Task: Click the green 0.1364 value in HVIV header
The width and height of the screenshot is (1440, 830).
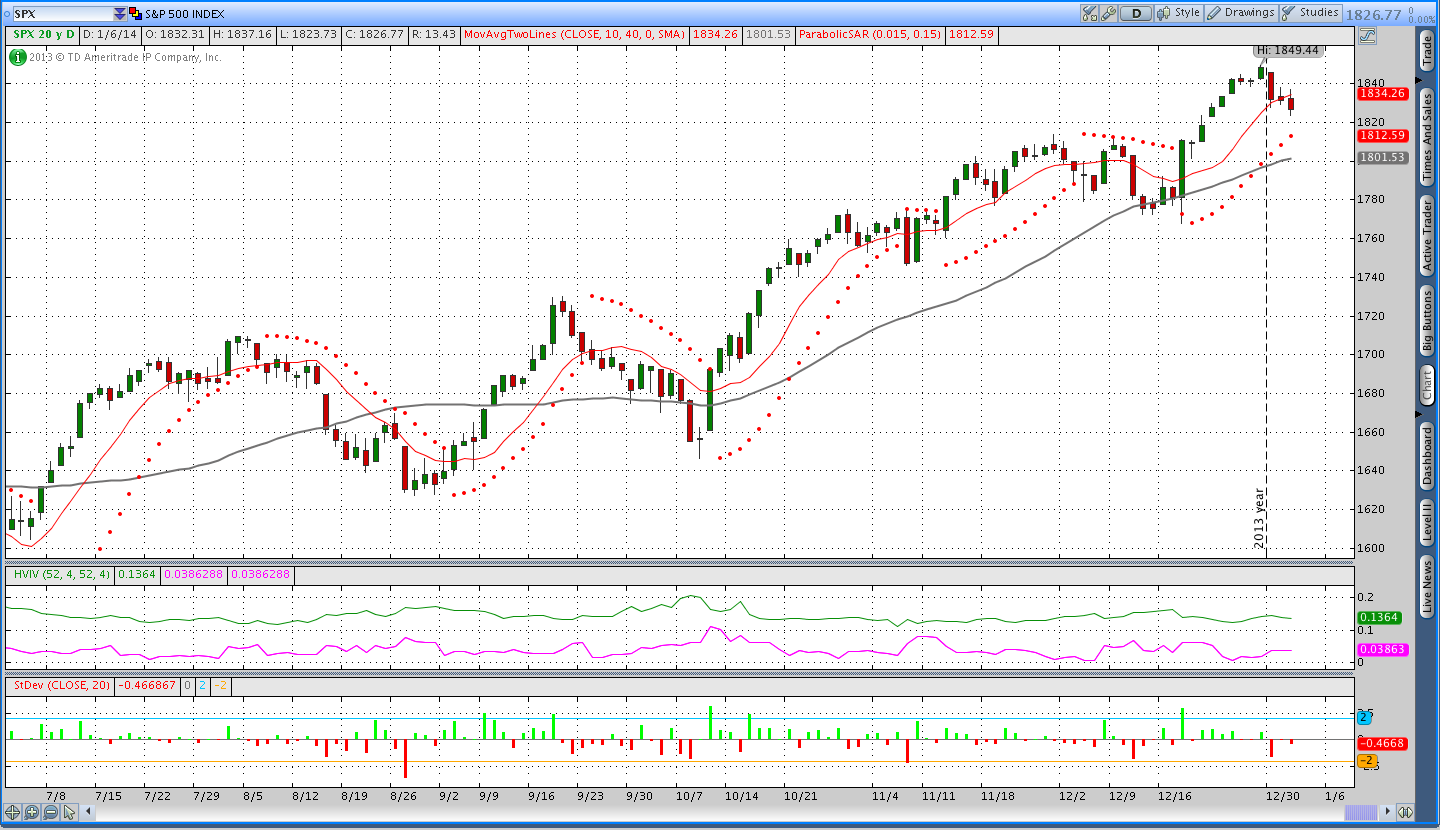Action: click(136, 575)
